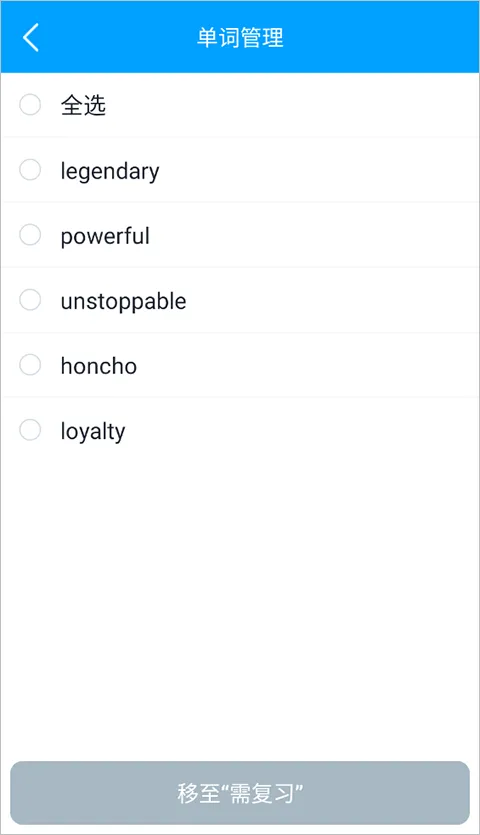Mark the unstoppable selection circle
The height and width of the screenshot is (835, 480).
[30, 300]
